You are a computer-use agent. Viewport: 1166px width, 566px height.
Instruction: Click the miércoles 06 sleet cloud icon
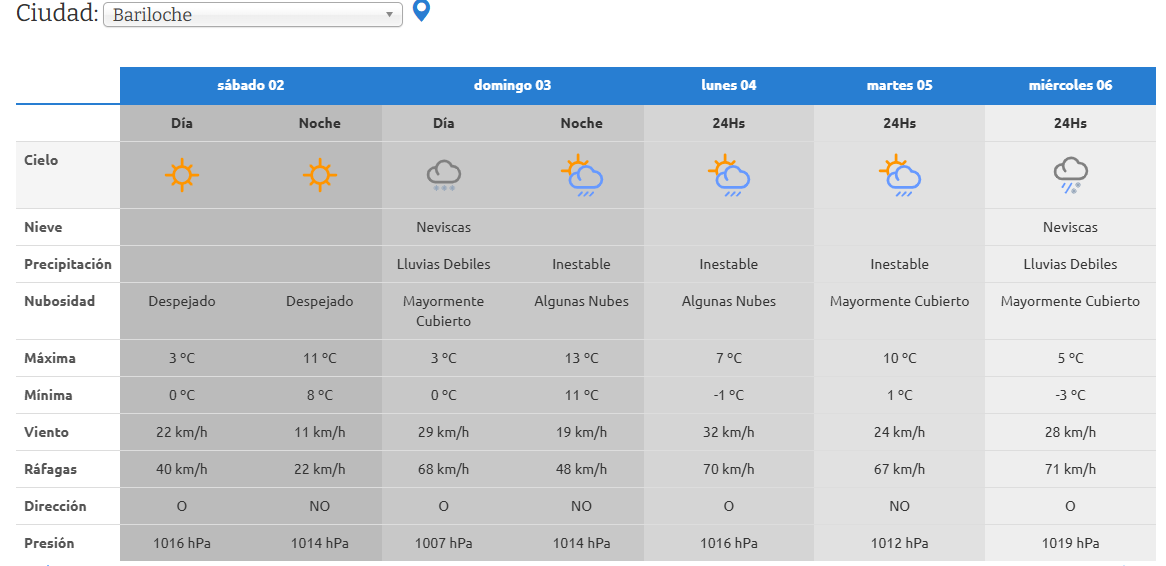(x=1070, y=175)
